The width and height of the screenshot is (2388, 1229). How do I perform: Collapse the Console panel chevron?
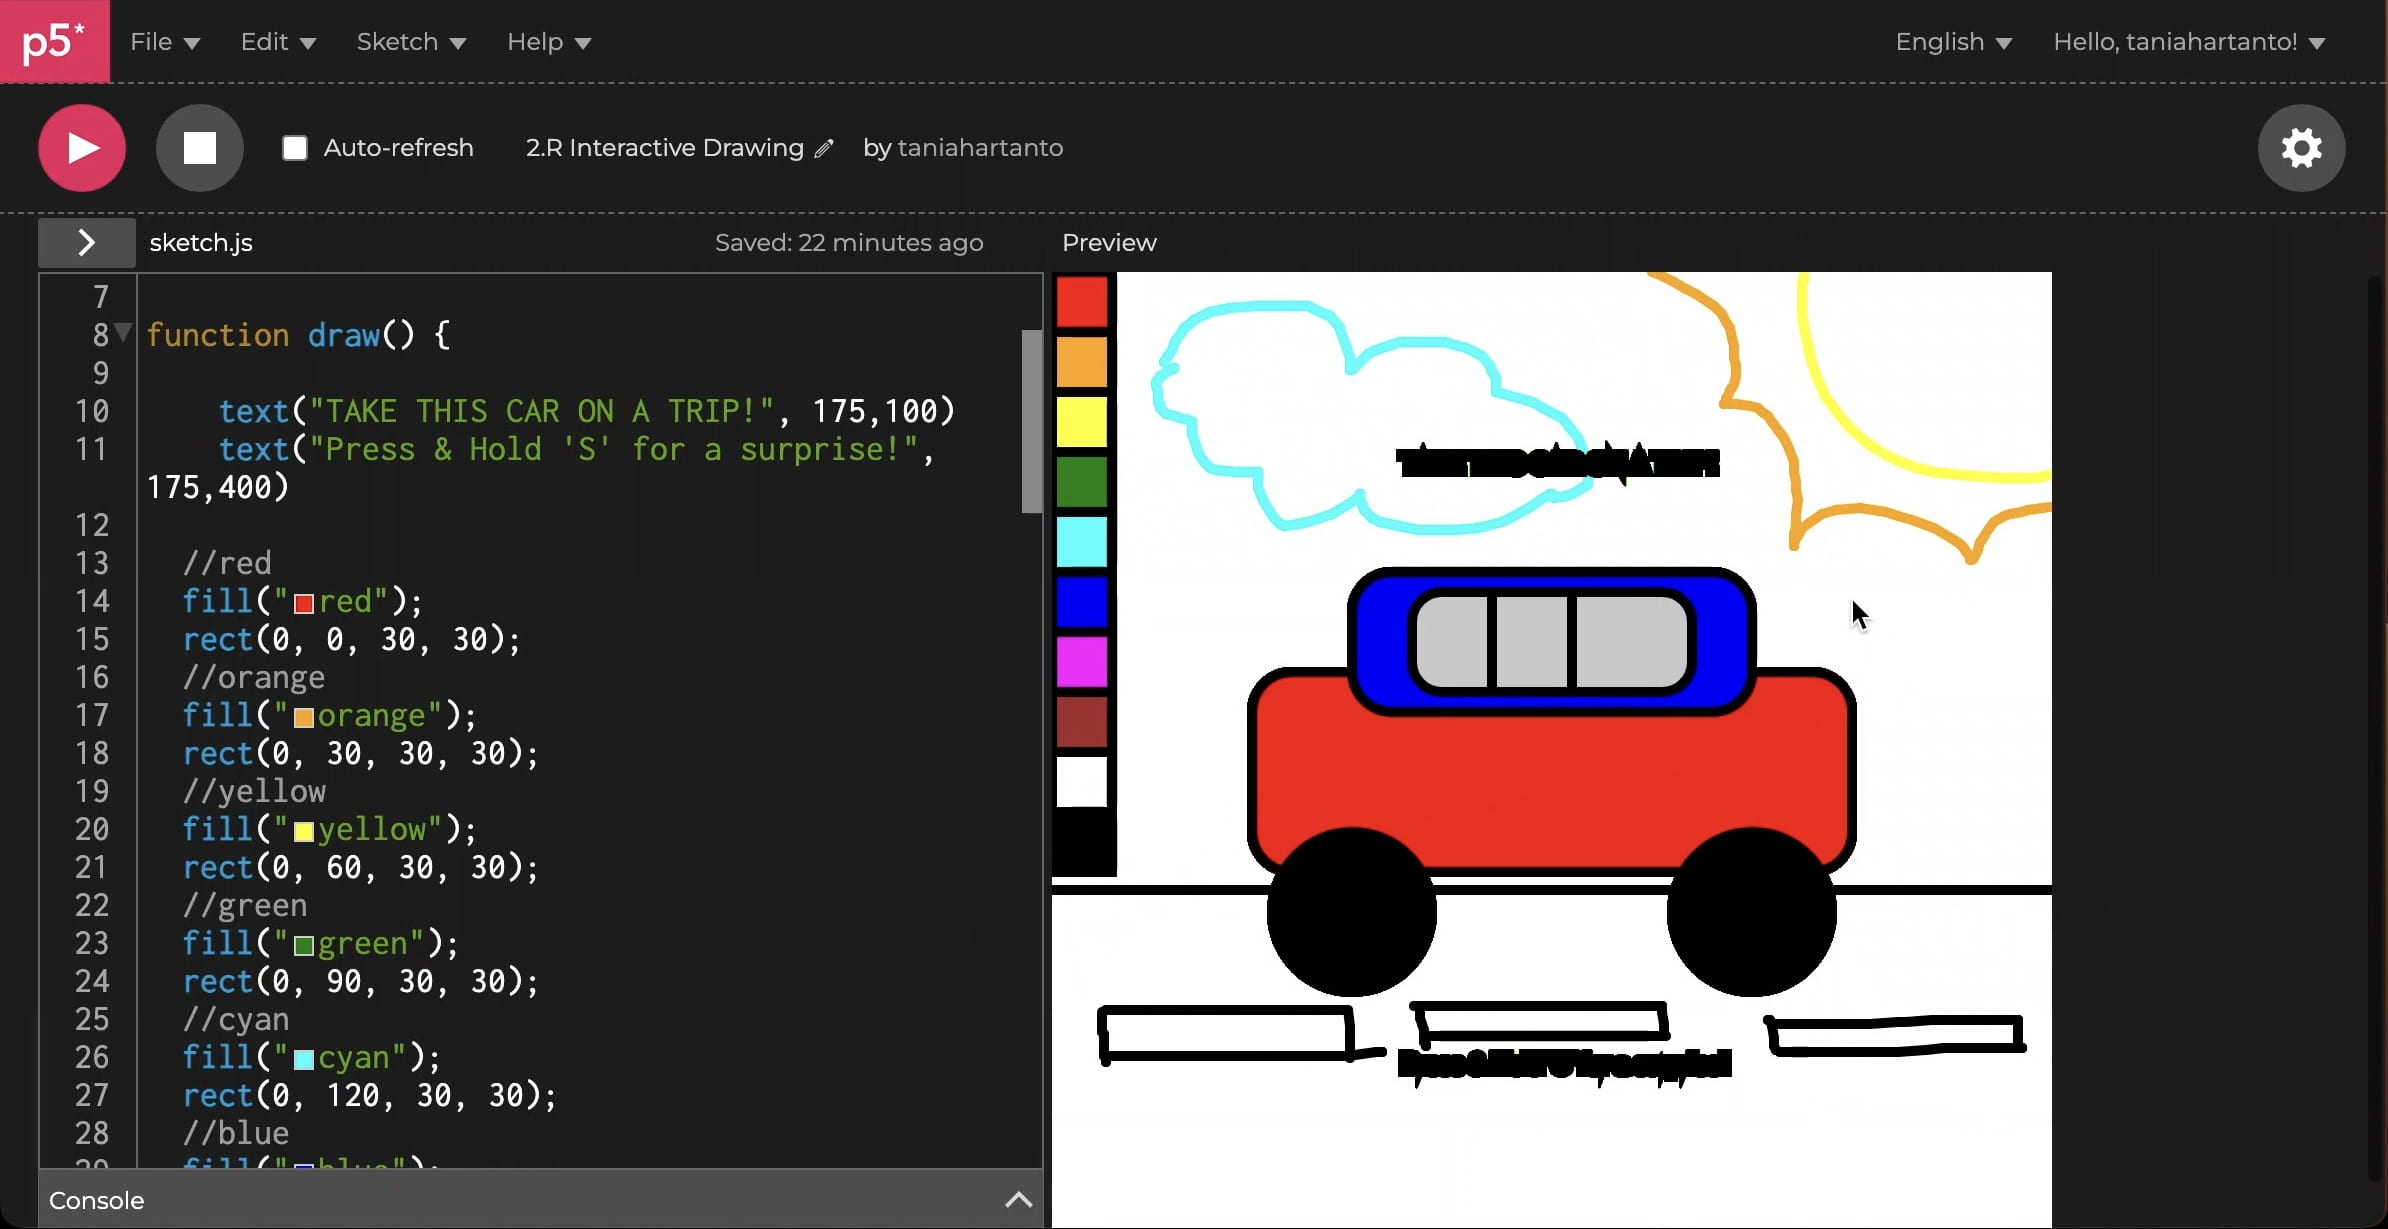pyautogui.click(x=1017, y=1200)
